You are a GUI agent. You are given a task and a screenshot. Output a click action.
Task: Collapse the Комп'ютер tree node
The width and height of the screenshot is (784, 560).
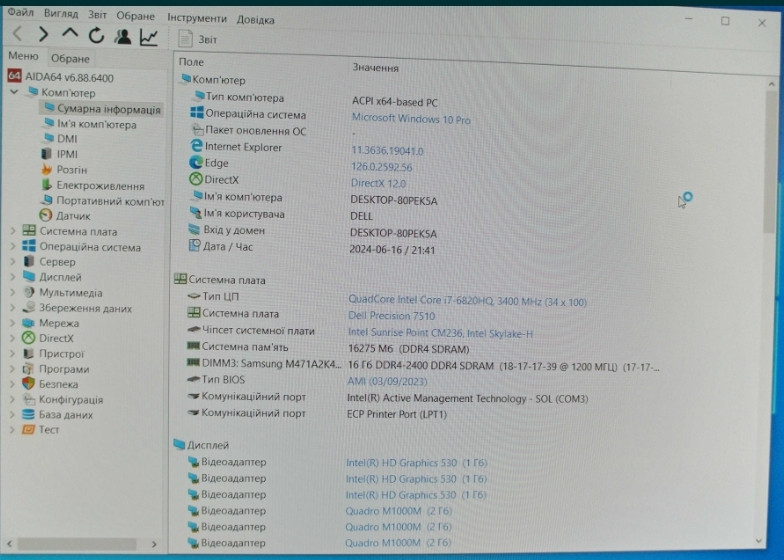pos(14,92)
